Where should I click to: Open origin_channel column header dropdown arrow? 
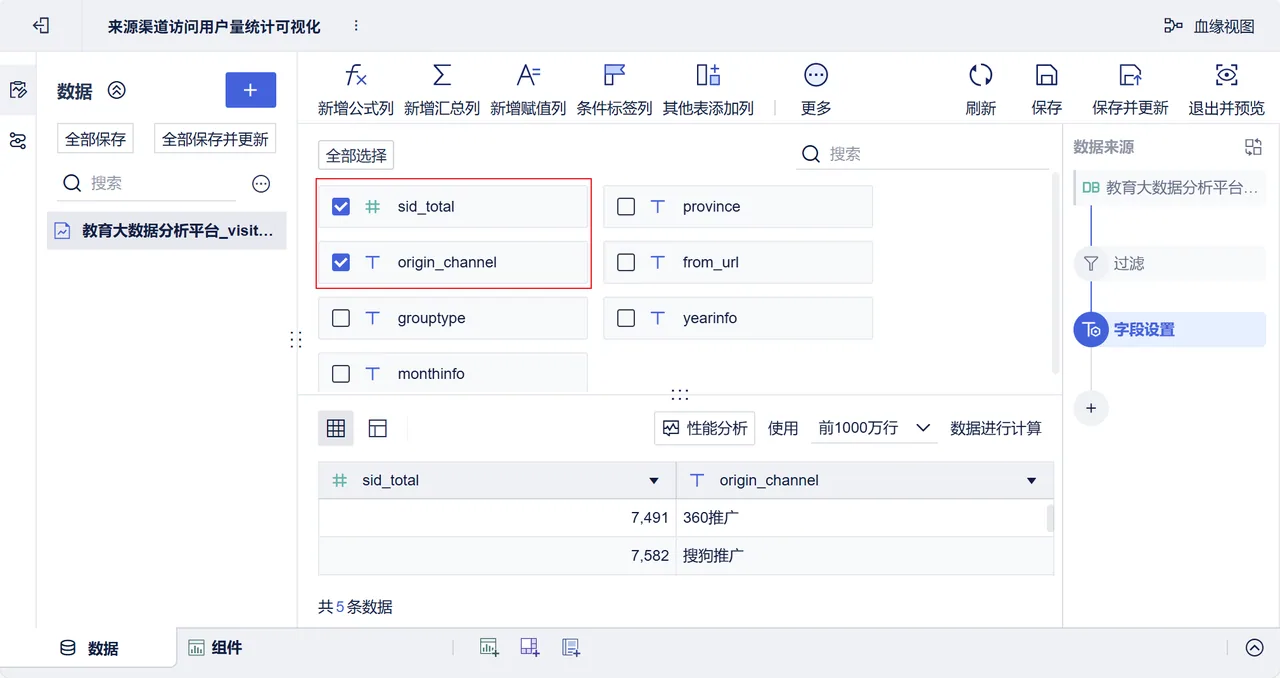[1032, 481]
